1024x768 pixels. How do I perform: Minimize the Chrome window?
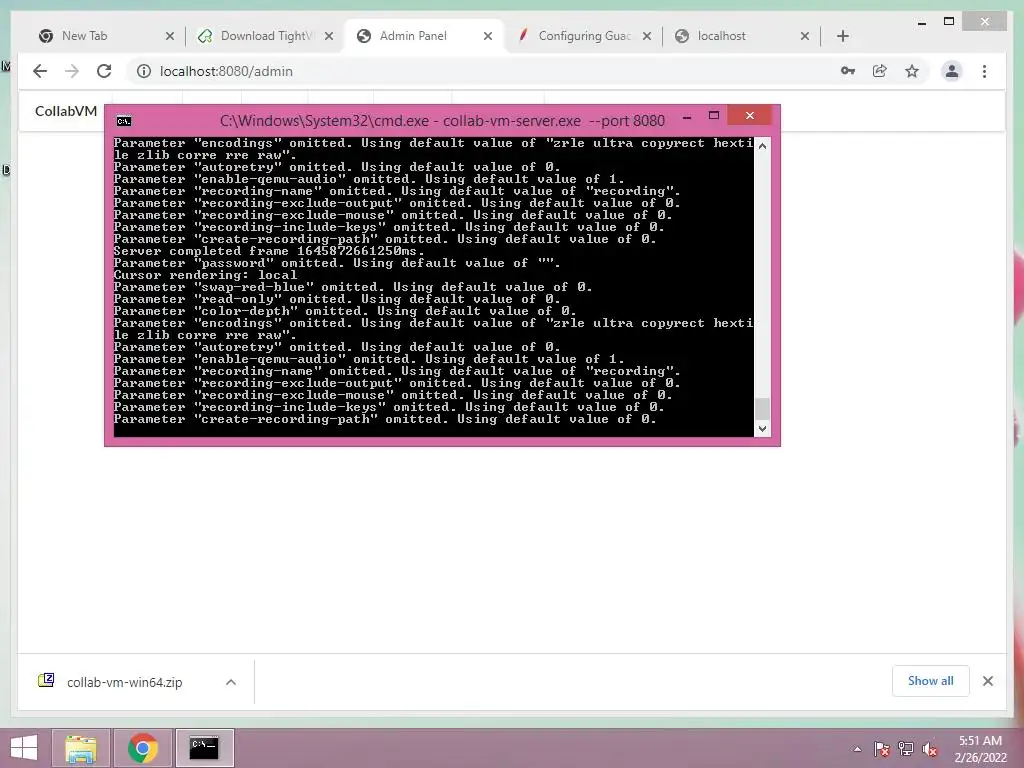921,23
